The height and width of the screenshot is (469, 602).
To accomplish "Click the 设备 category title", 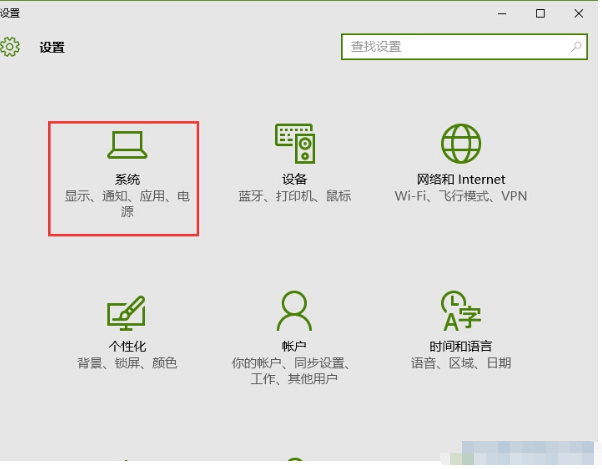I will click(294, 179).
